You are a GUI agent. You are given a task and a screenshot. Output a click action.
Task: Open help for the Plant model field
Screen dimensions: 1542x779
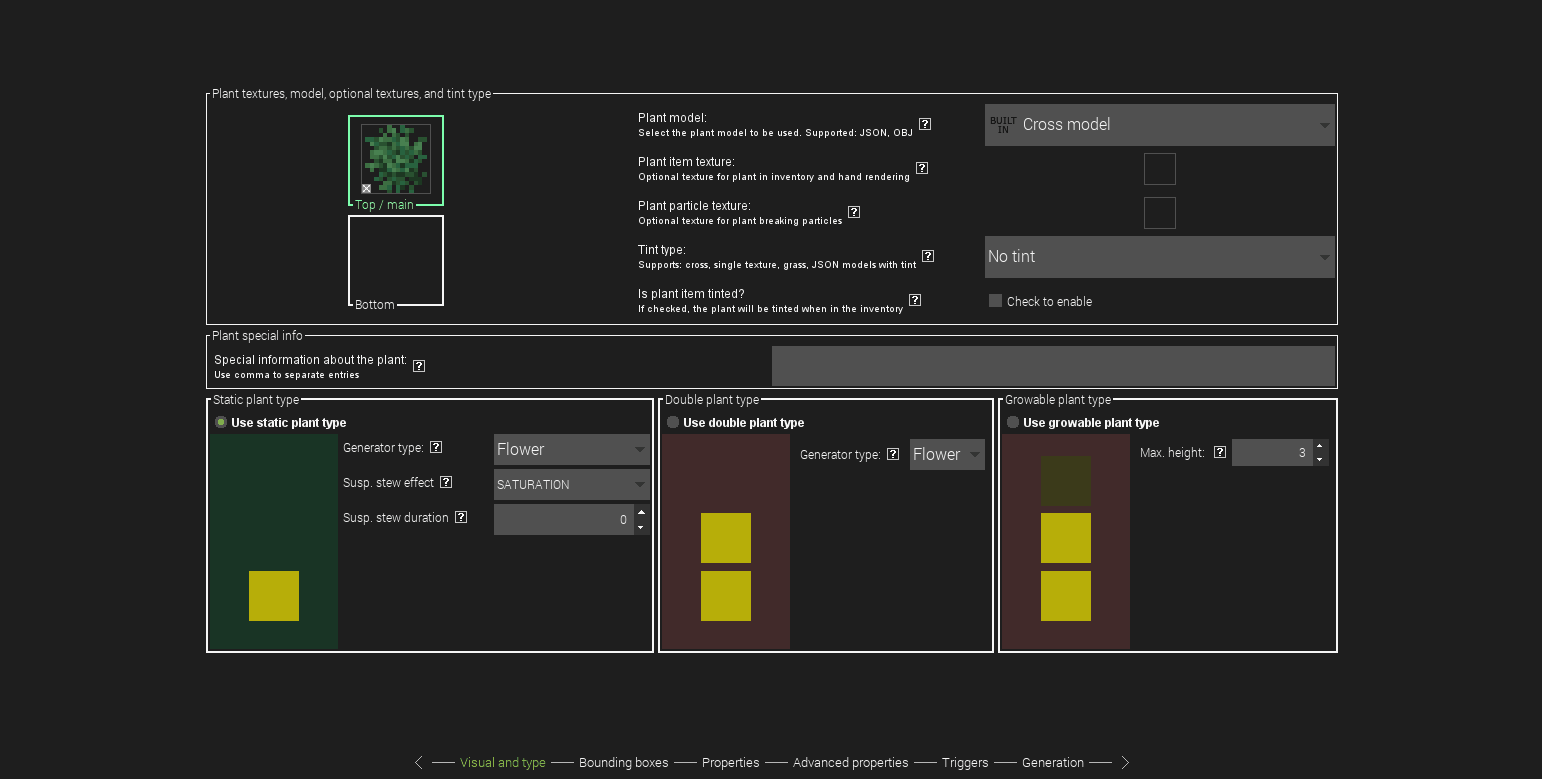click(x=924, y=124)
